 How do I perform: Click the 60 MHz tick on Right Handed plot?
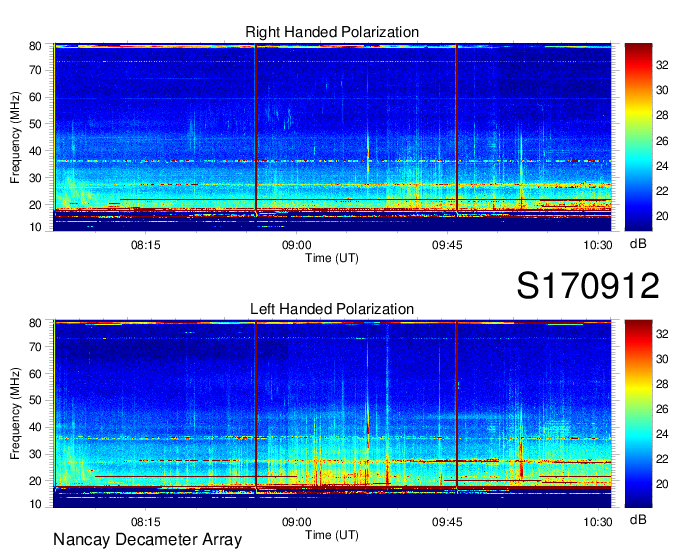click(35, 97)
